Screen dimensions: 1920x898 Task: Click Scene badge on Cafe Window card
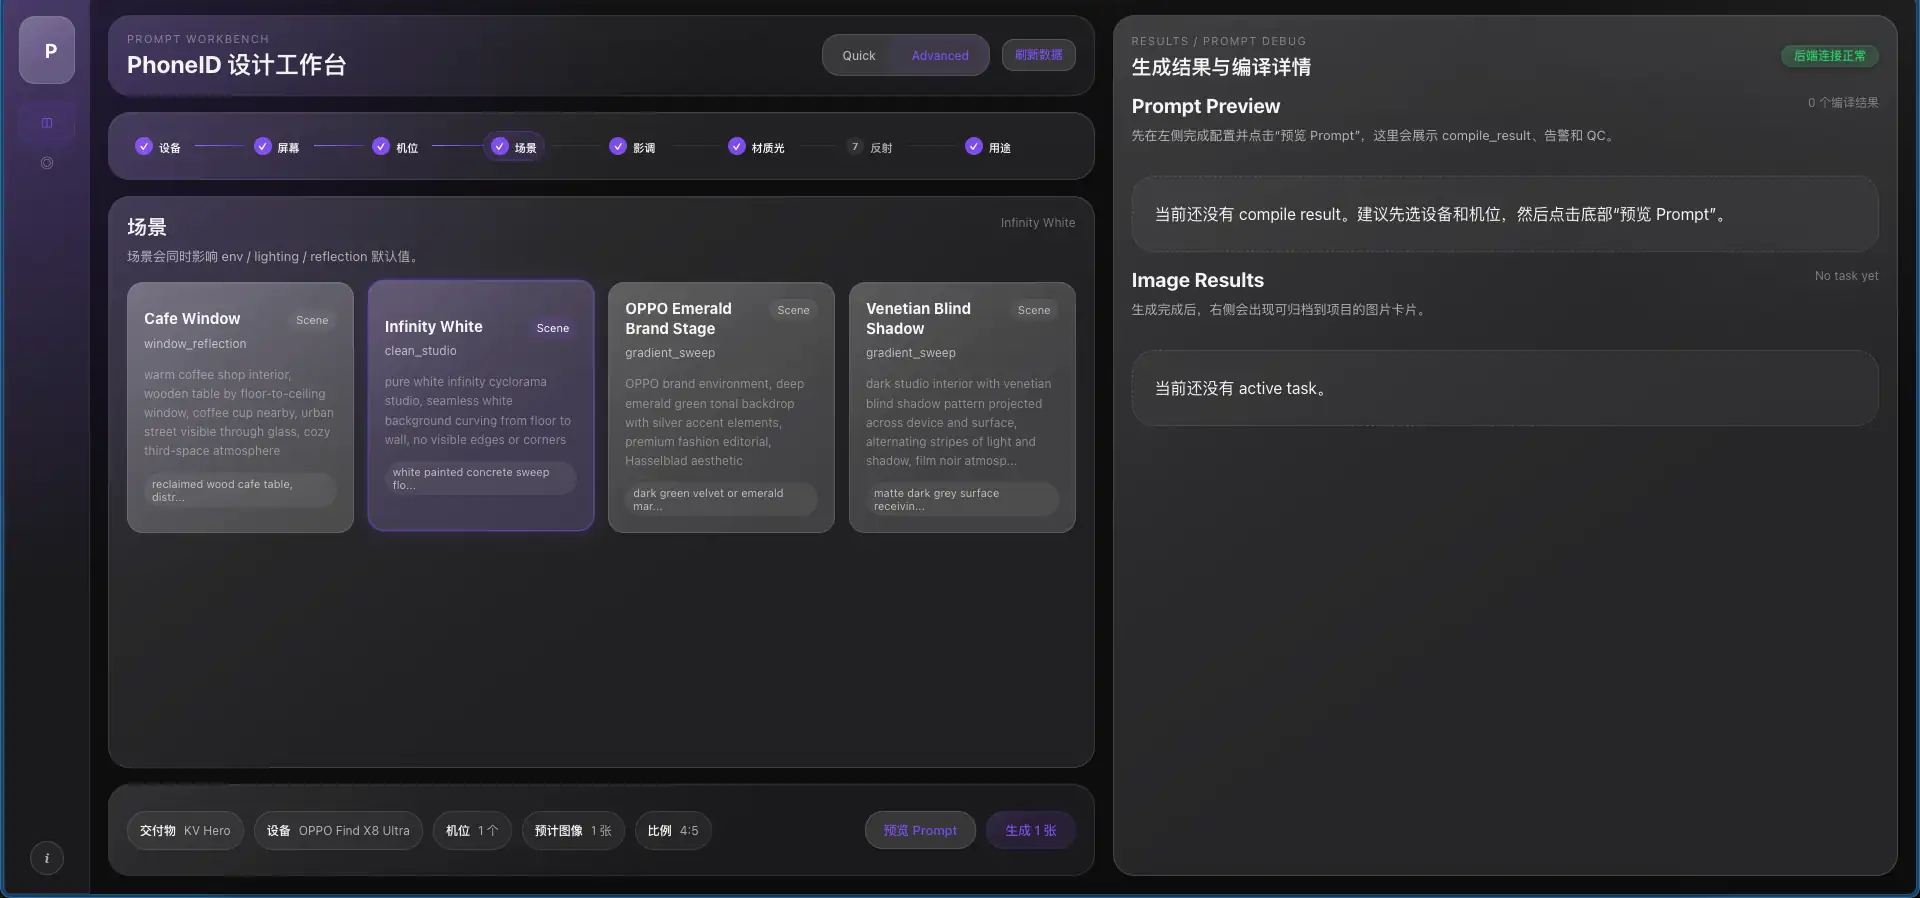(312, 320)
